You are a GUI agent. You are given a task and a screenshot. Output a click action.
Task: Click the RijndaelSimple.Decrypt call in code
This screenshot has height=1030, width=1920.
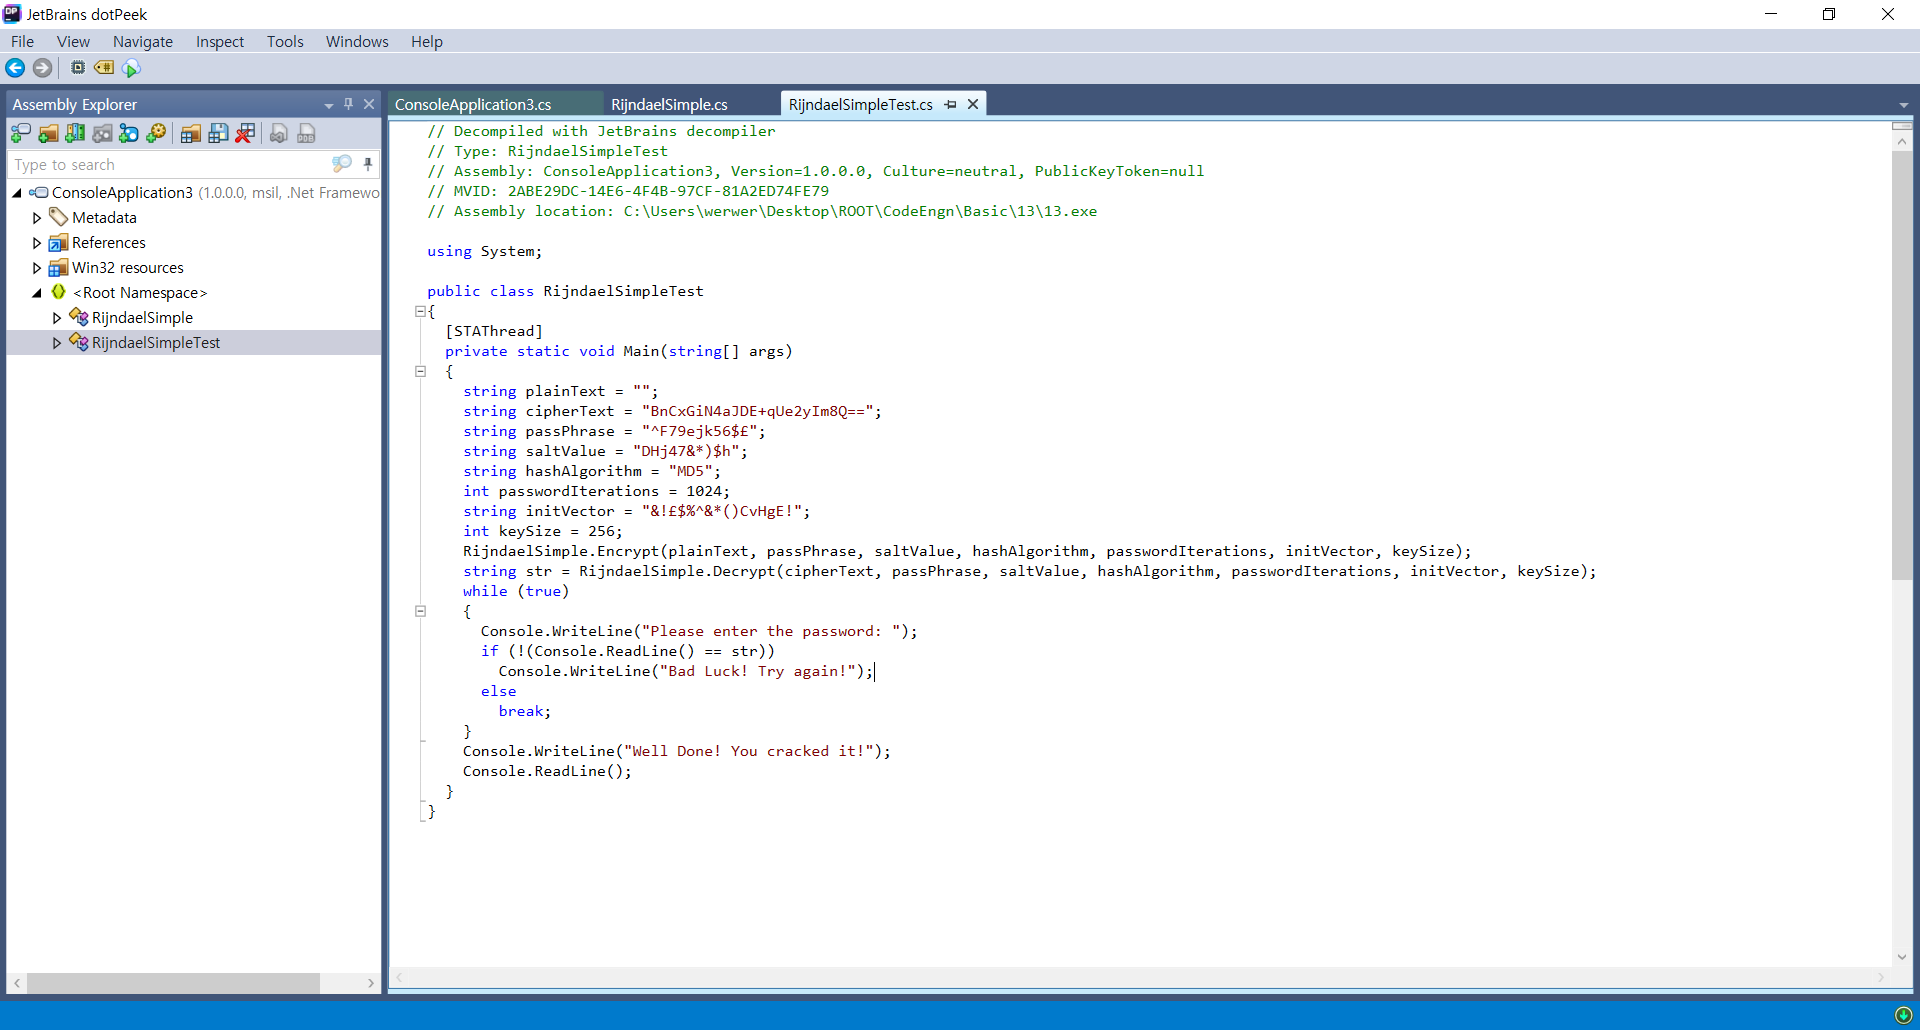[x=677, y=571]
